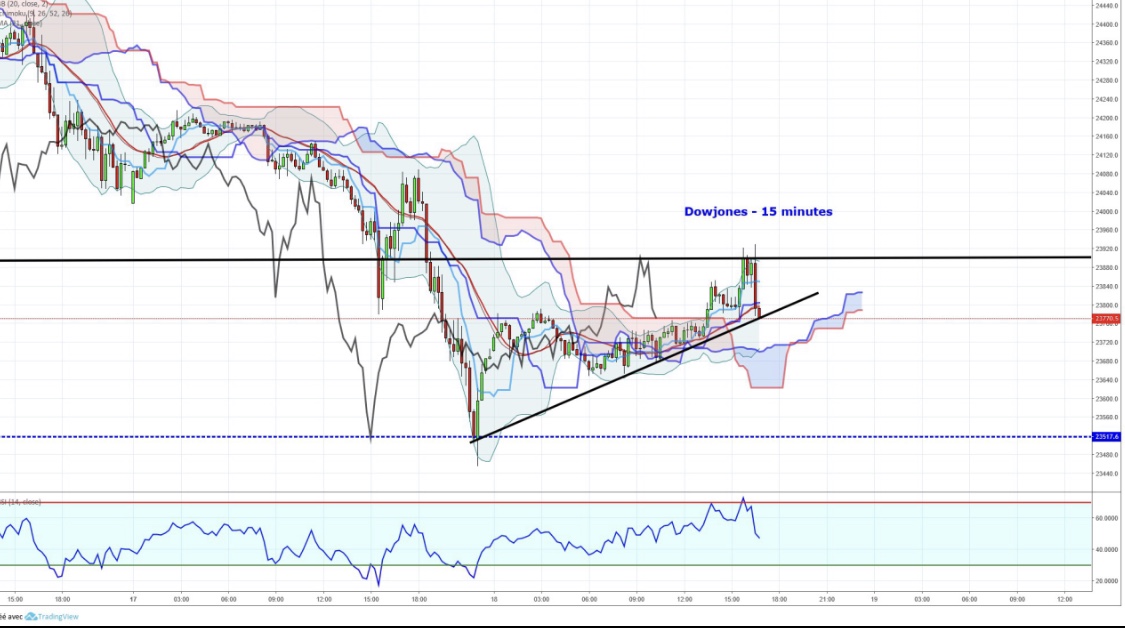Select the black horizontal resistance line
The image size is (1125, 628).
[x=300, y=260]
